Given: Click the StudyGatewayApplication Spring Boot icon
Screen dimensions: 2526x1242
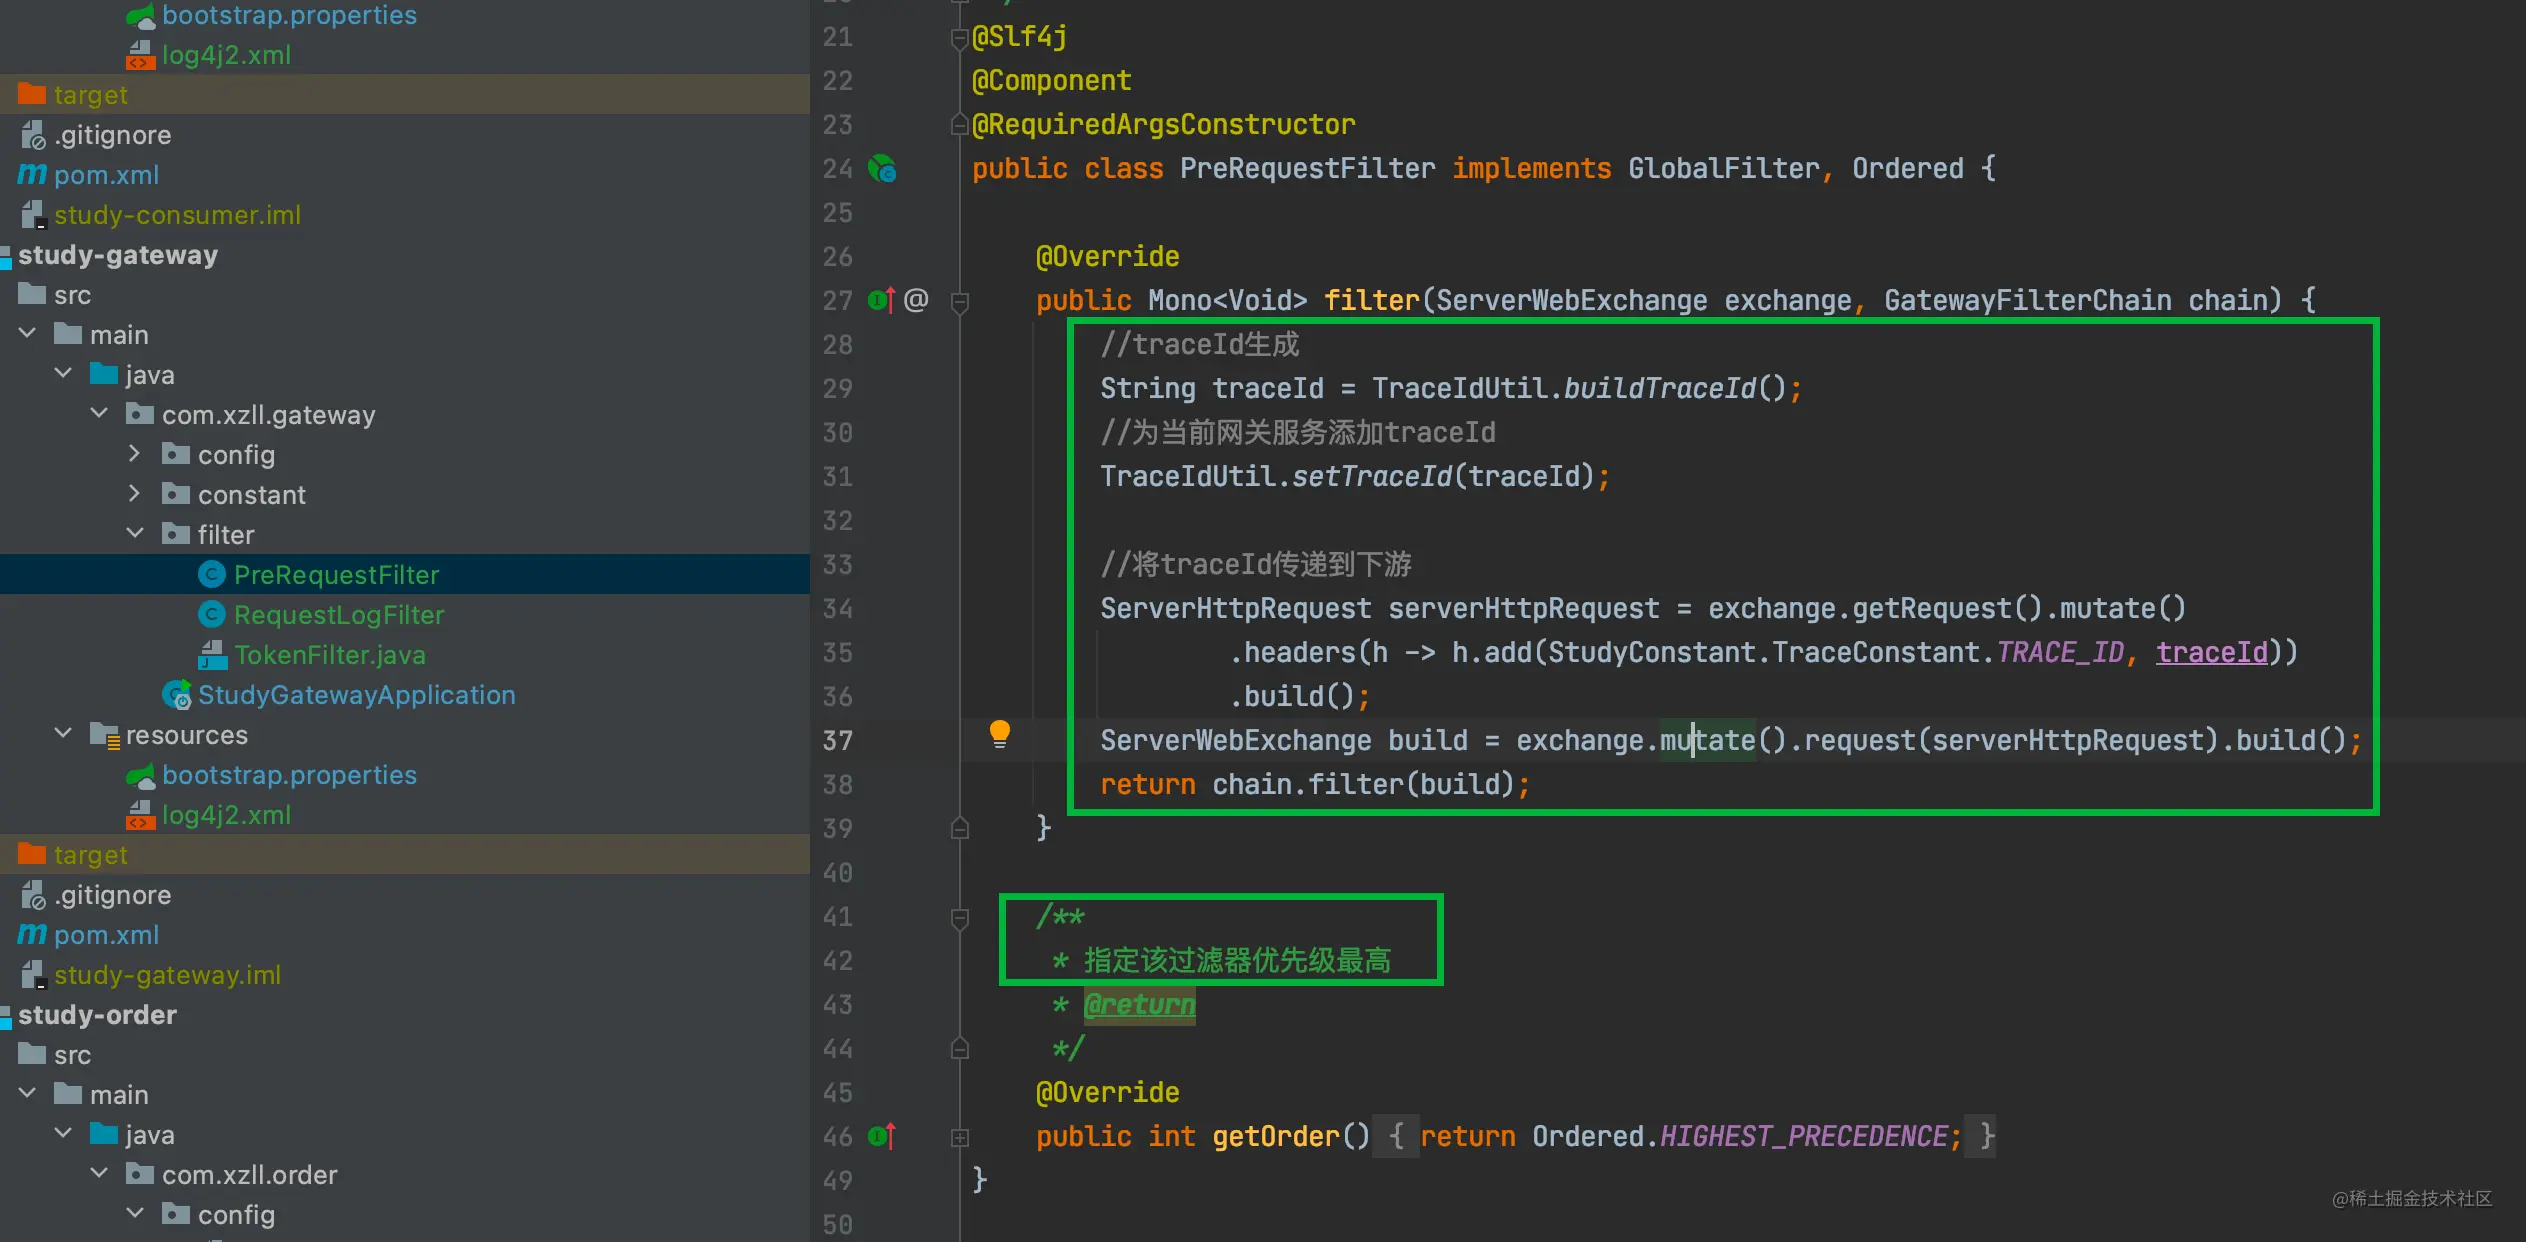Looking at the screenshot, I should tap(177, 695).
